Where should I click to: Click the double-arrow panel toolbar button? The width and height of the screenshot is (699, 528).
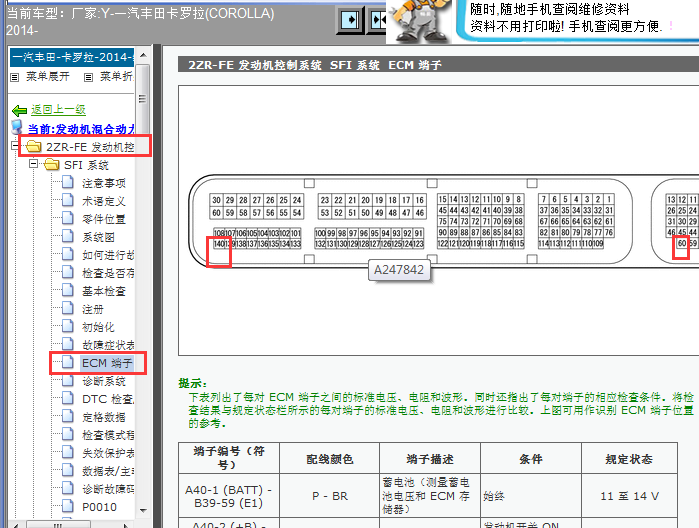pos(378,20)
